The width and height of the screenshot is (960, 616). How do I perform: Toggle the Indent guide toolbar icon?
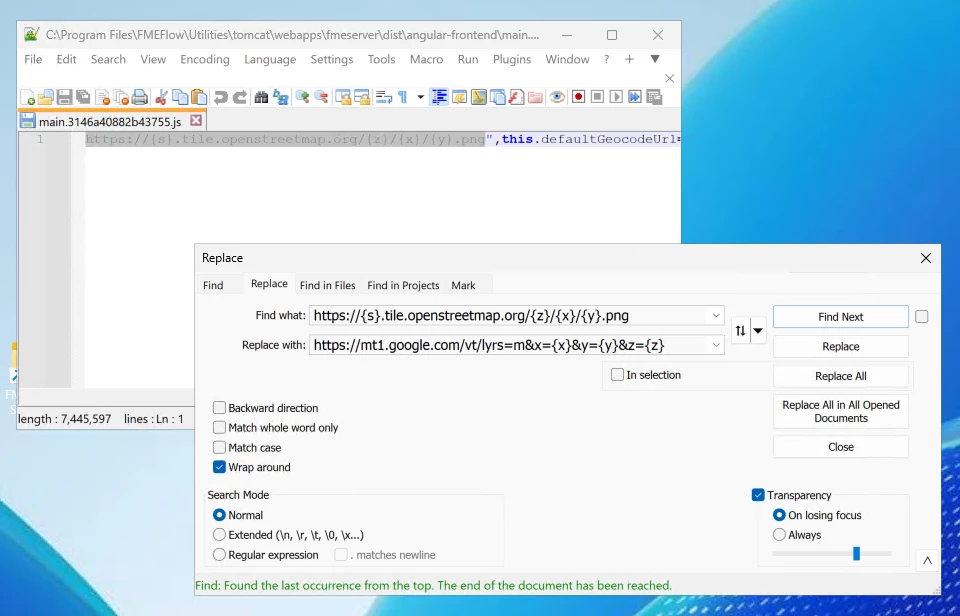pyautogui.click(x=439, y=97)
